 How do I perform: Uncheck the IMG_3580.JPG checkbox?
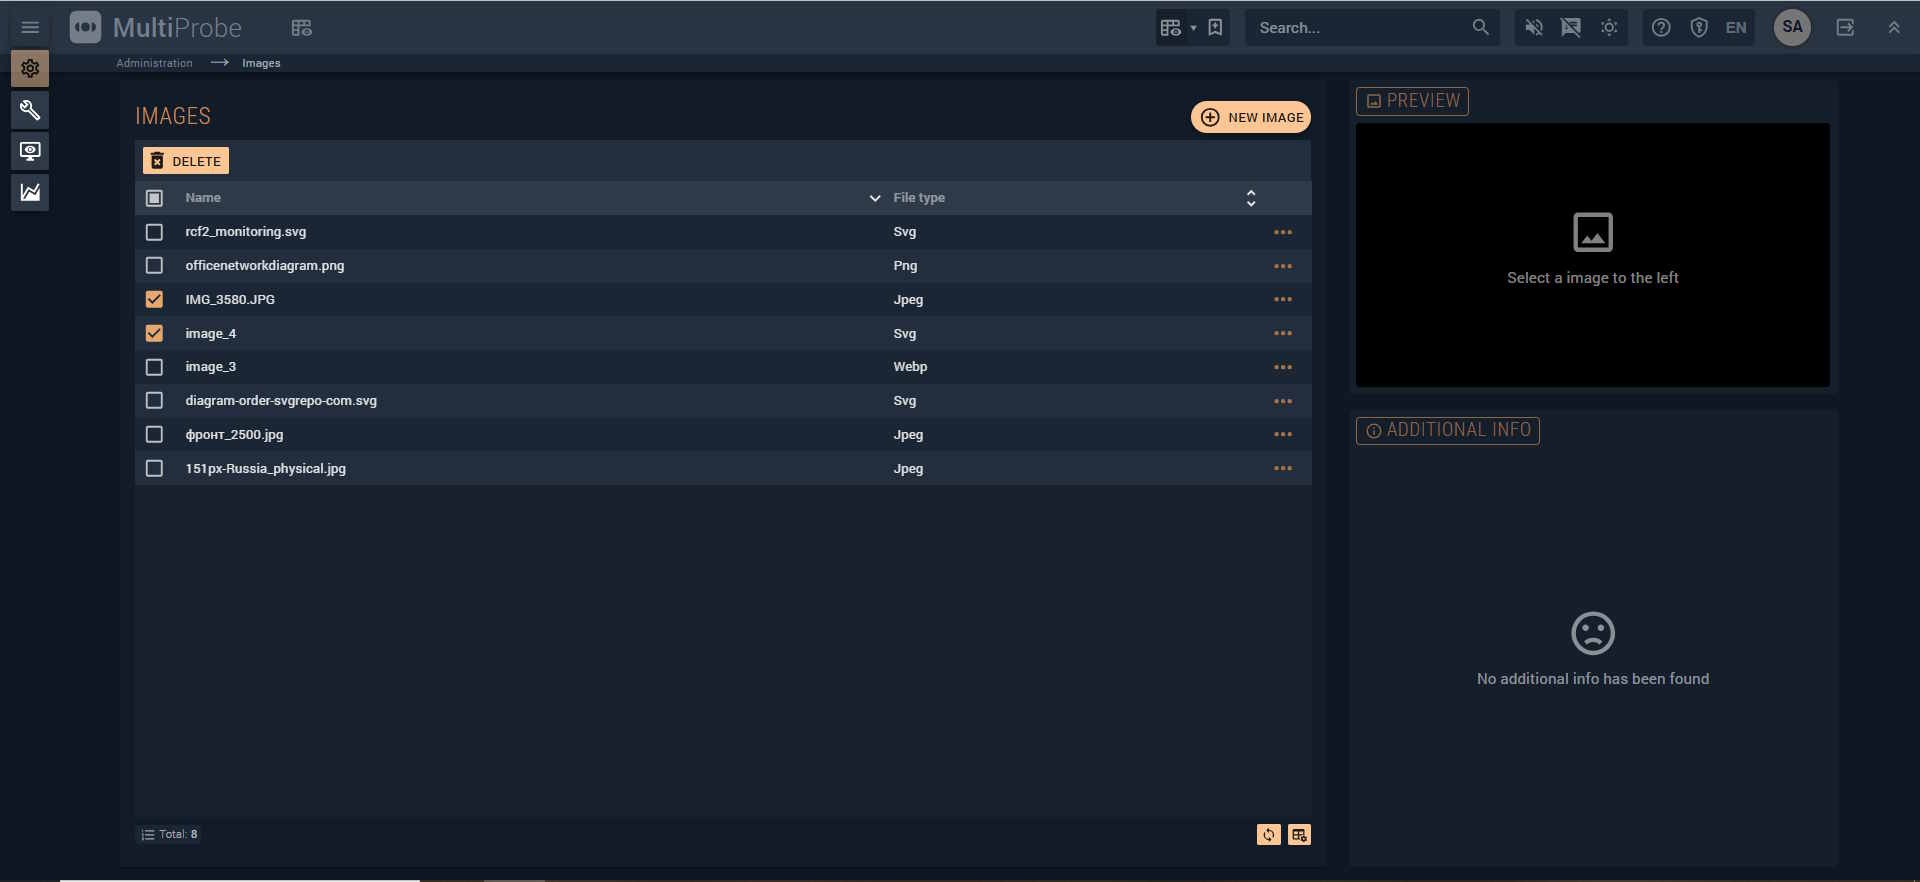154,299
